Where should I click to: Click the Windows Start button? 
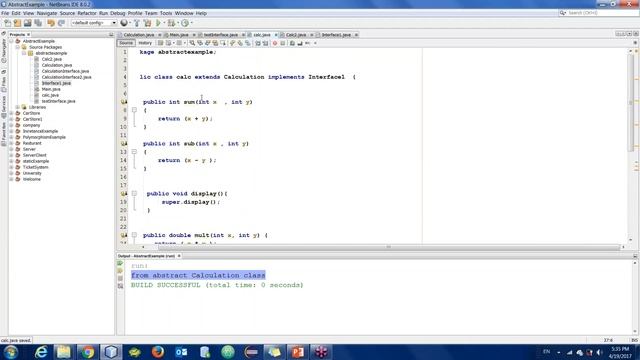pos(11,352)
